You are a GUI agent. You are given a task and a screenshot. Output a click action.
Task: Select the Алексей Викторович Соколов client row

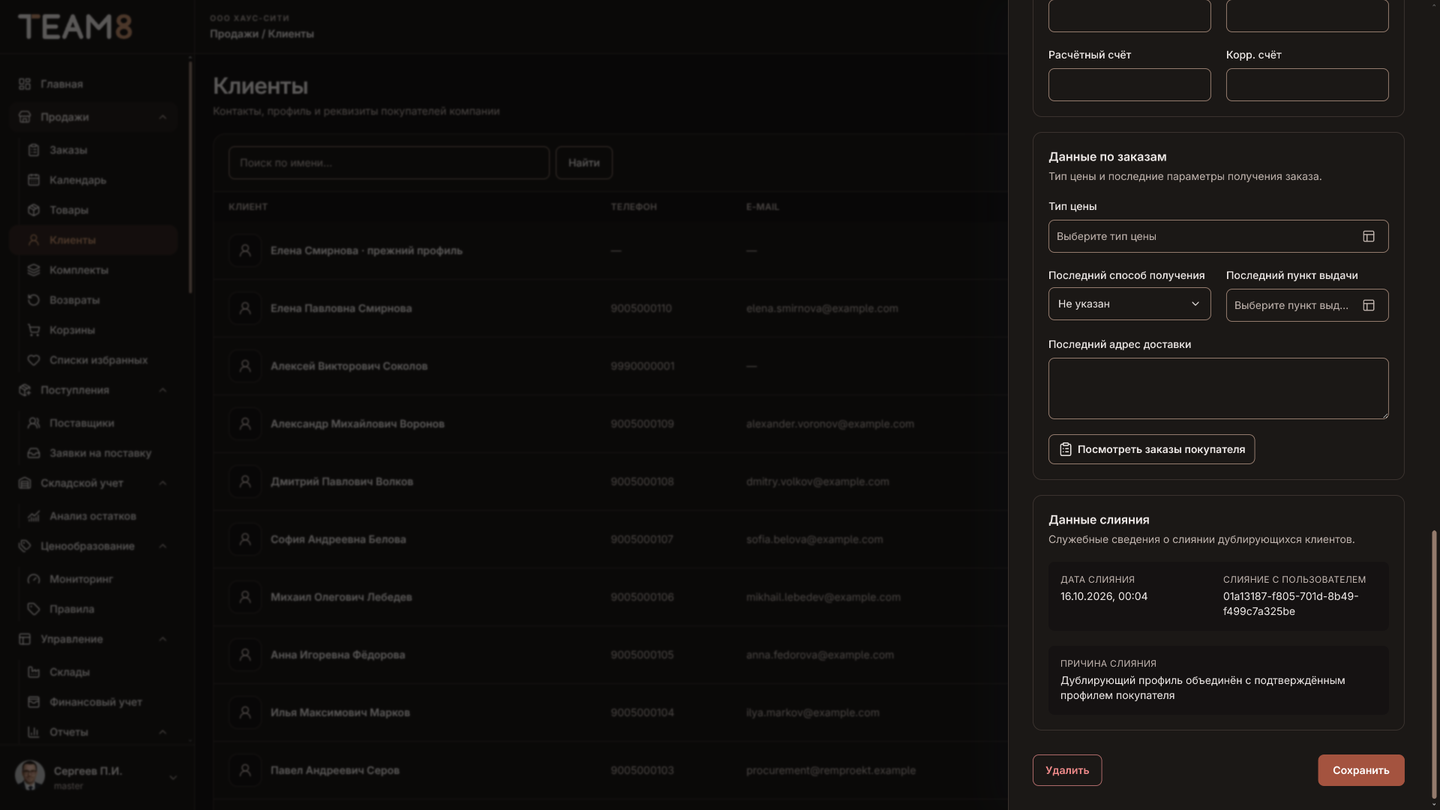coord(610,366)
